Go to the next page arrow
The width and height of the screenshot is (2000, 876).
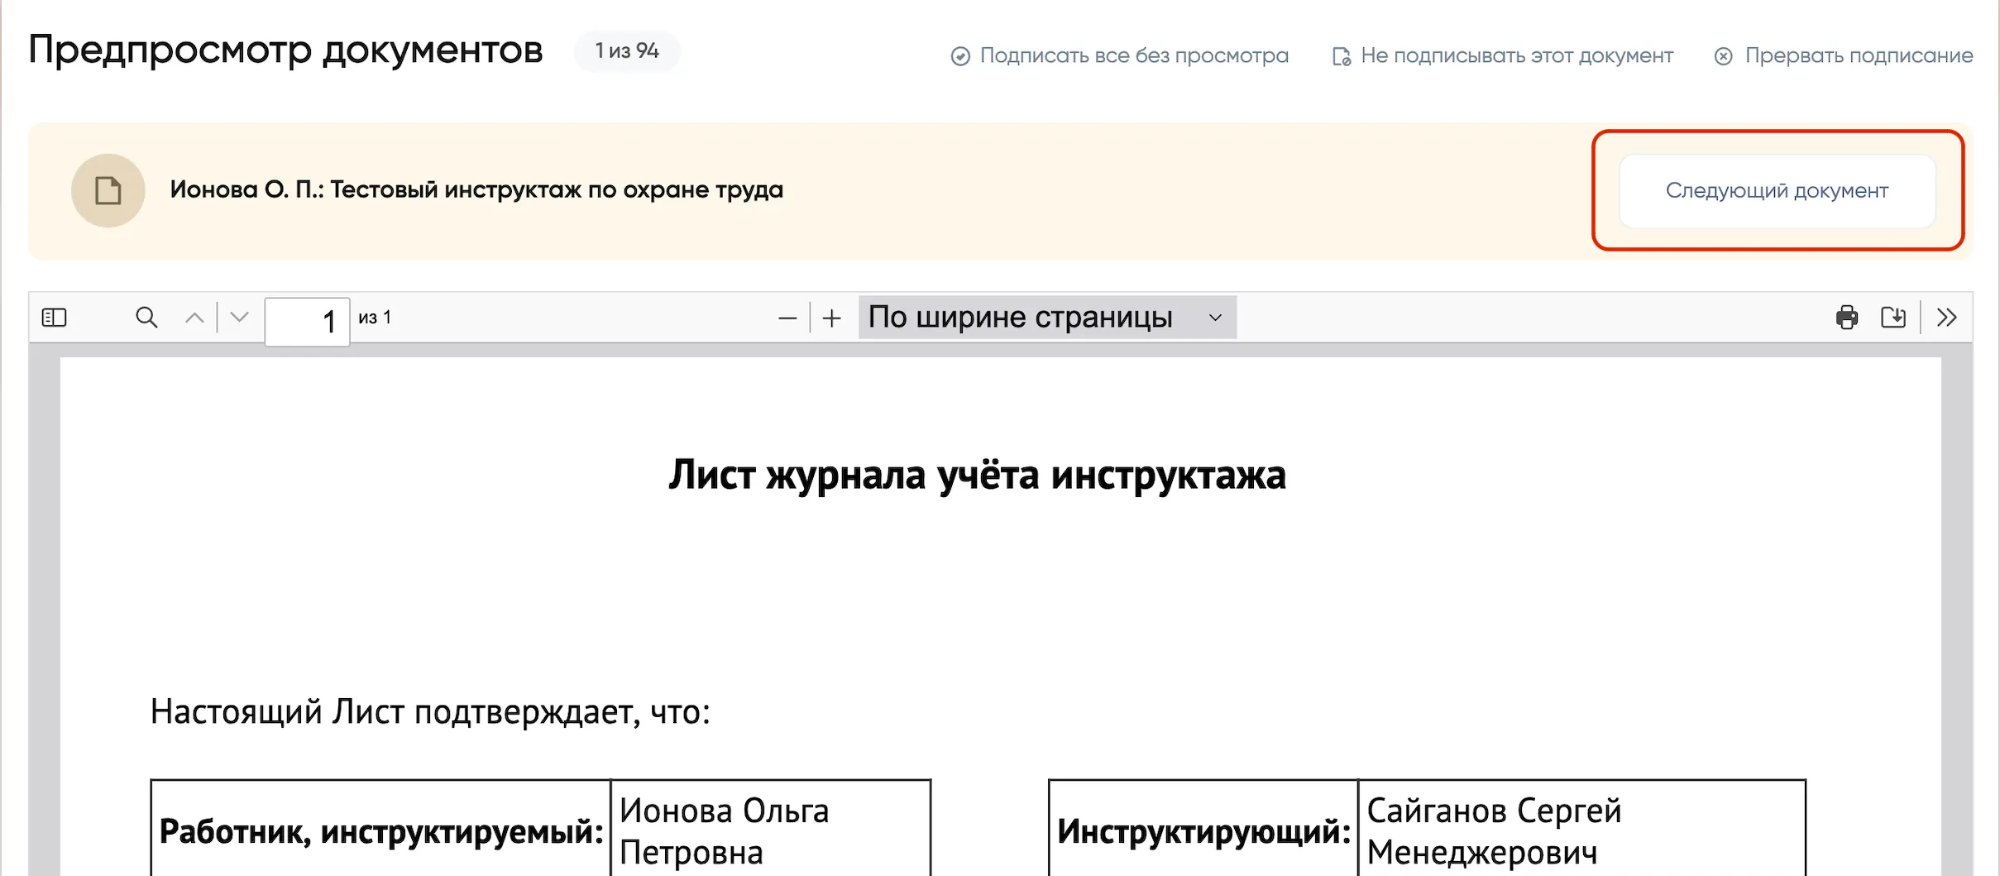[x=239, y=318]
